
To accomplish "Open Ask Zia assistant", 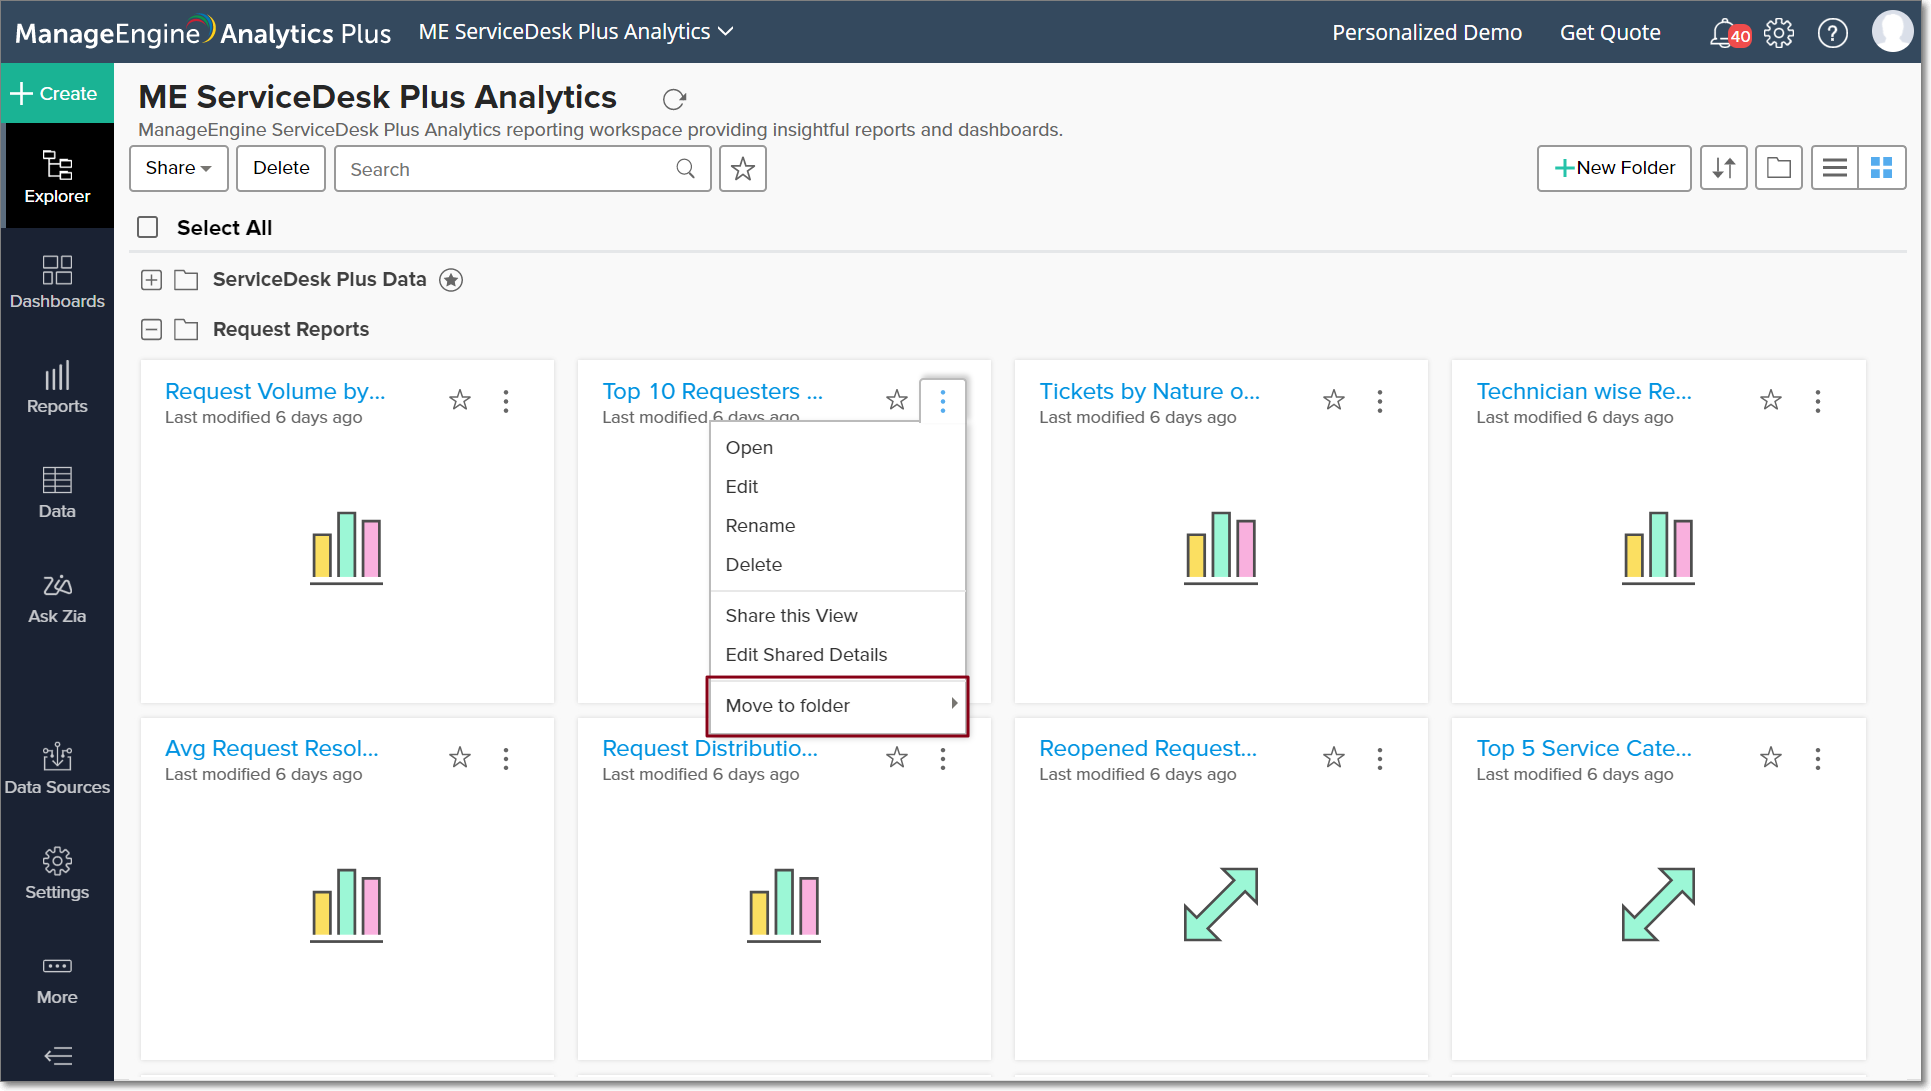I will pos(57,598).
